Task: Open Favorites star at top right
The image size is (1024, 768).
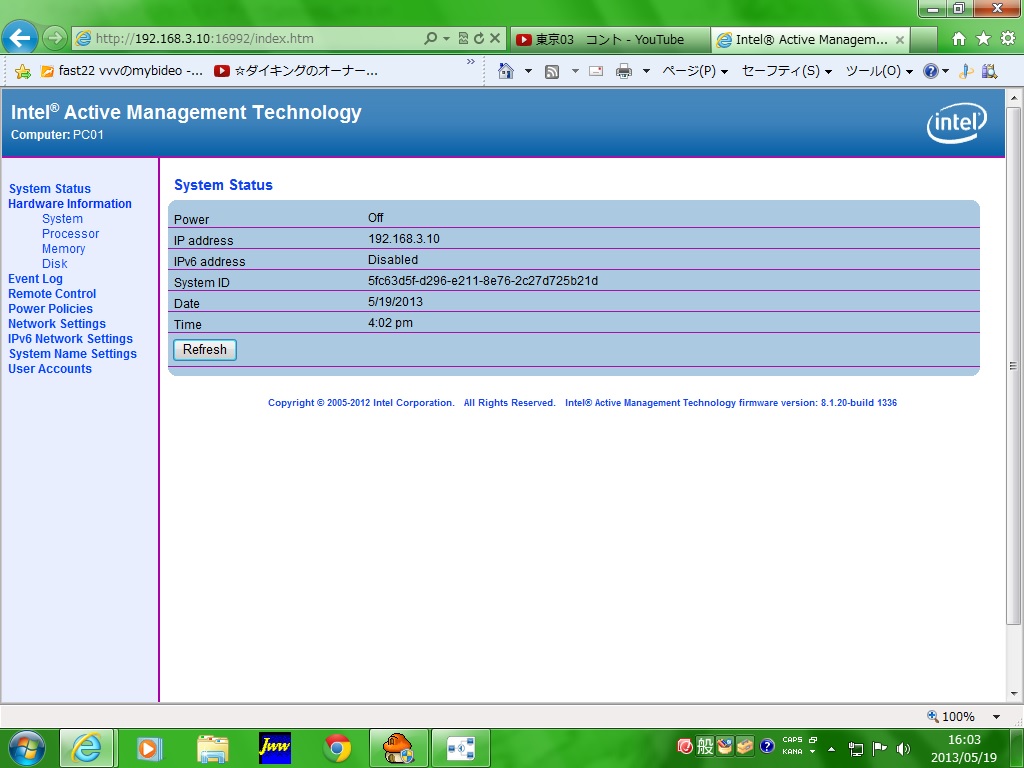Action: click(x=984, y=39)
